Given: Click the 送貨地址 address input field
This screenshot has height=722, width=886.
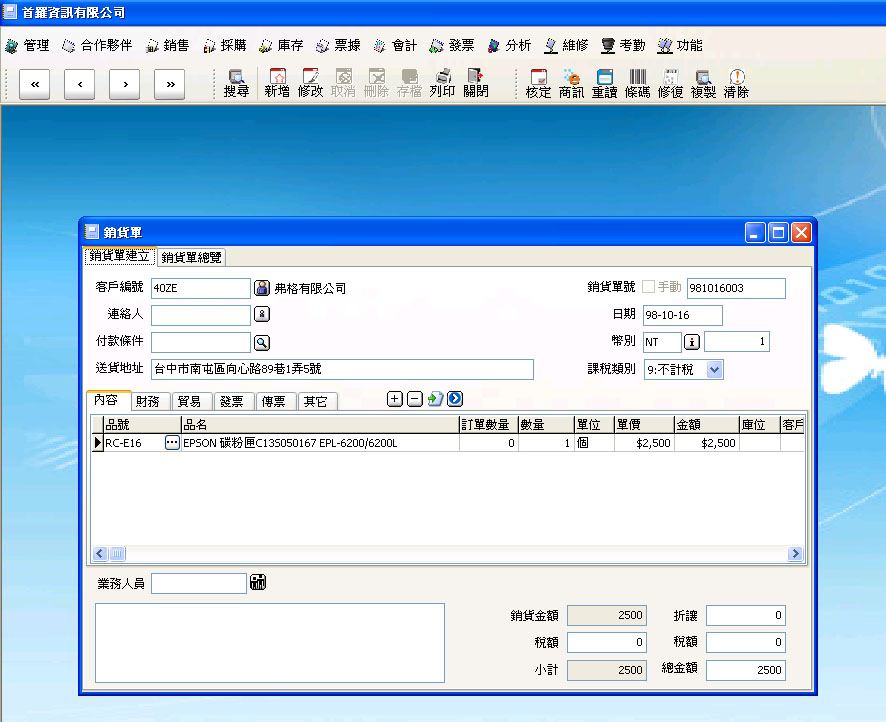Looking at the screenshot, I should [x=342, y=370].
